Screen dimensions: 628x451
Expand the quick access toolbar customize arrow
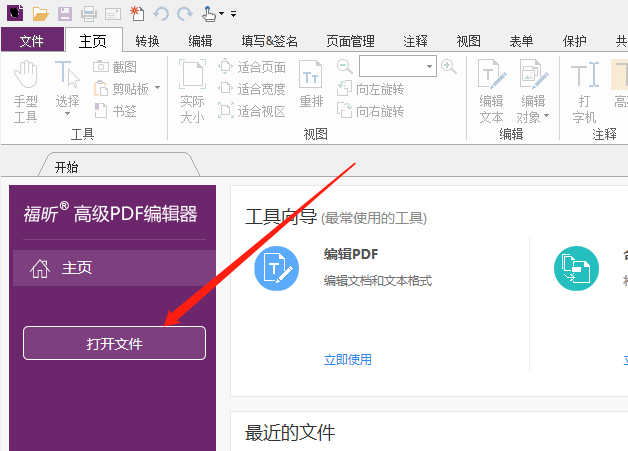[x=233, y=14]
